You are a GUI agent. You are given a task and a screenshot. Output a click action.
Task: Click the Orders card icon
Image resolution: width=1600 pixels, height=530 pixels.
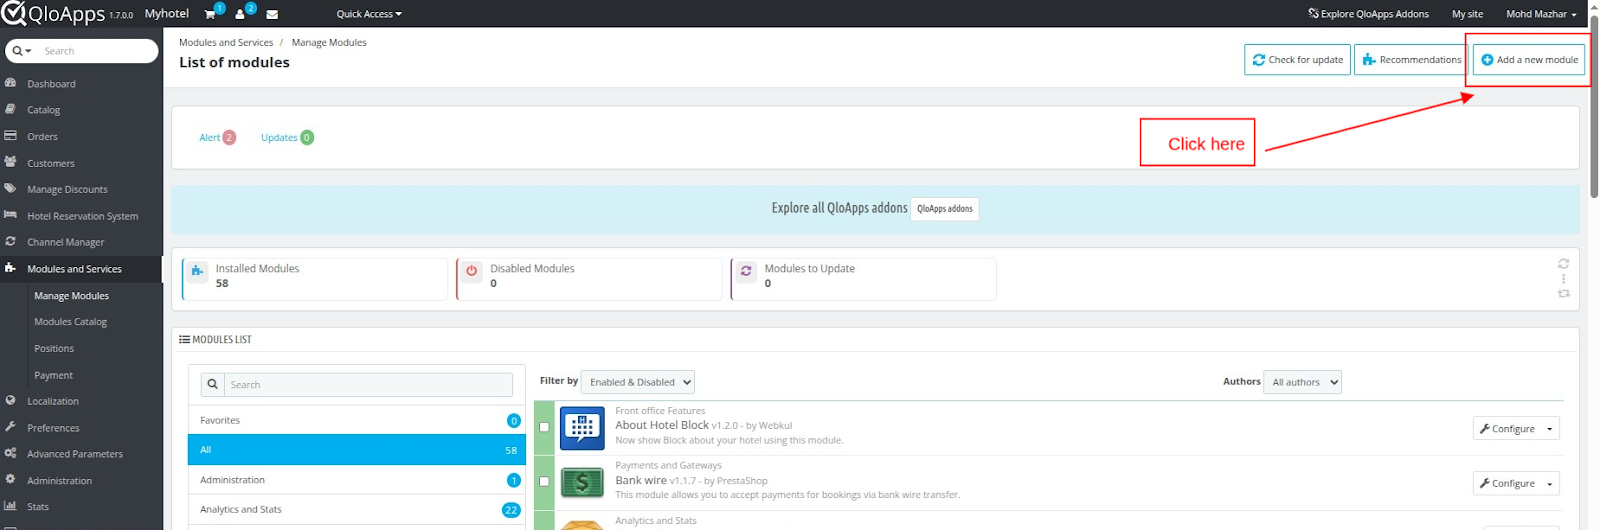coord(10,135)
